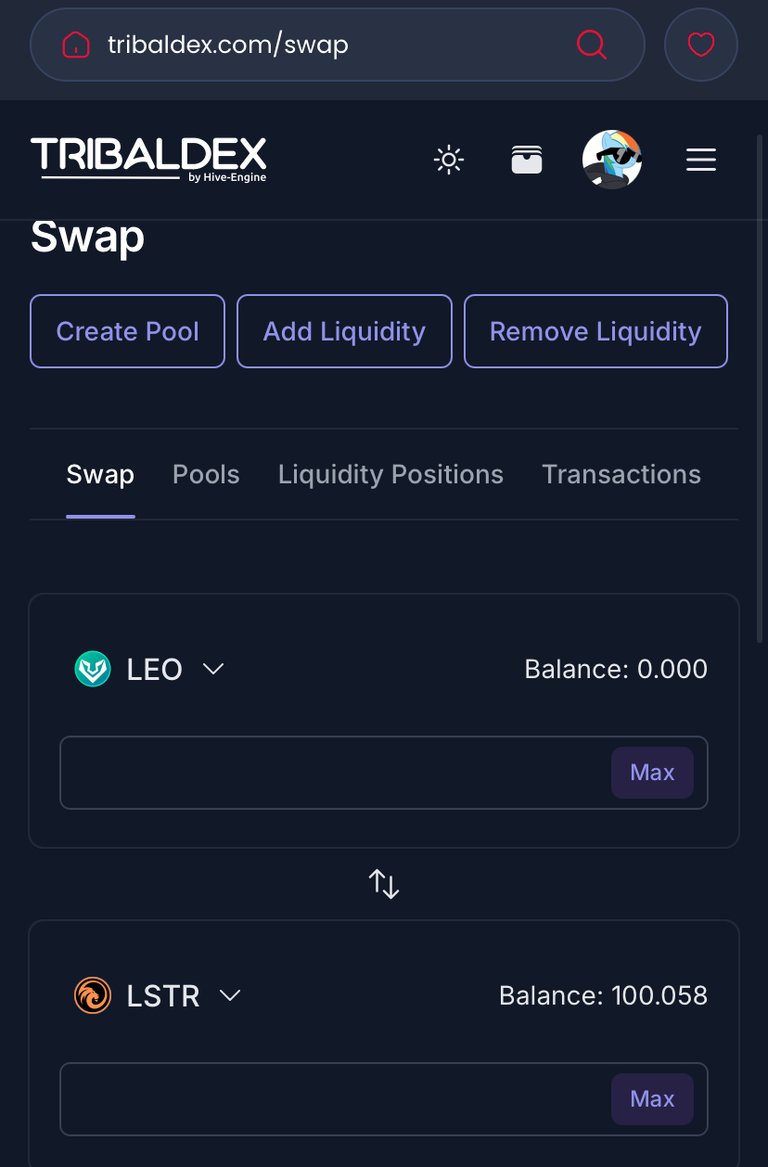The height and width of the screenshot is (1167, 768).
Task: Click the Add Liquidity button
Action: tap(345, 331)
